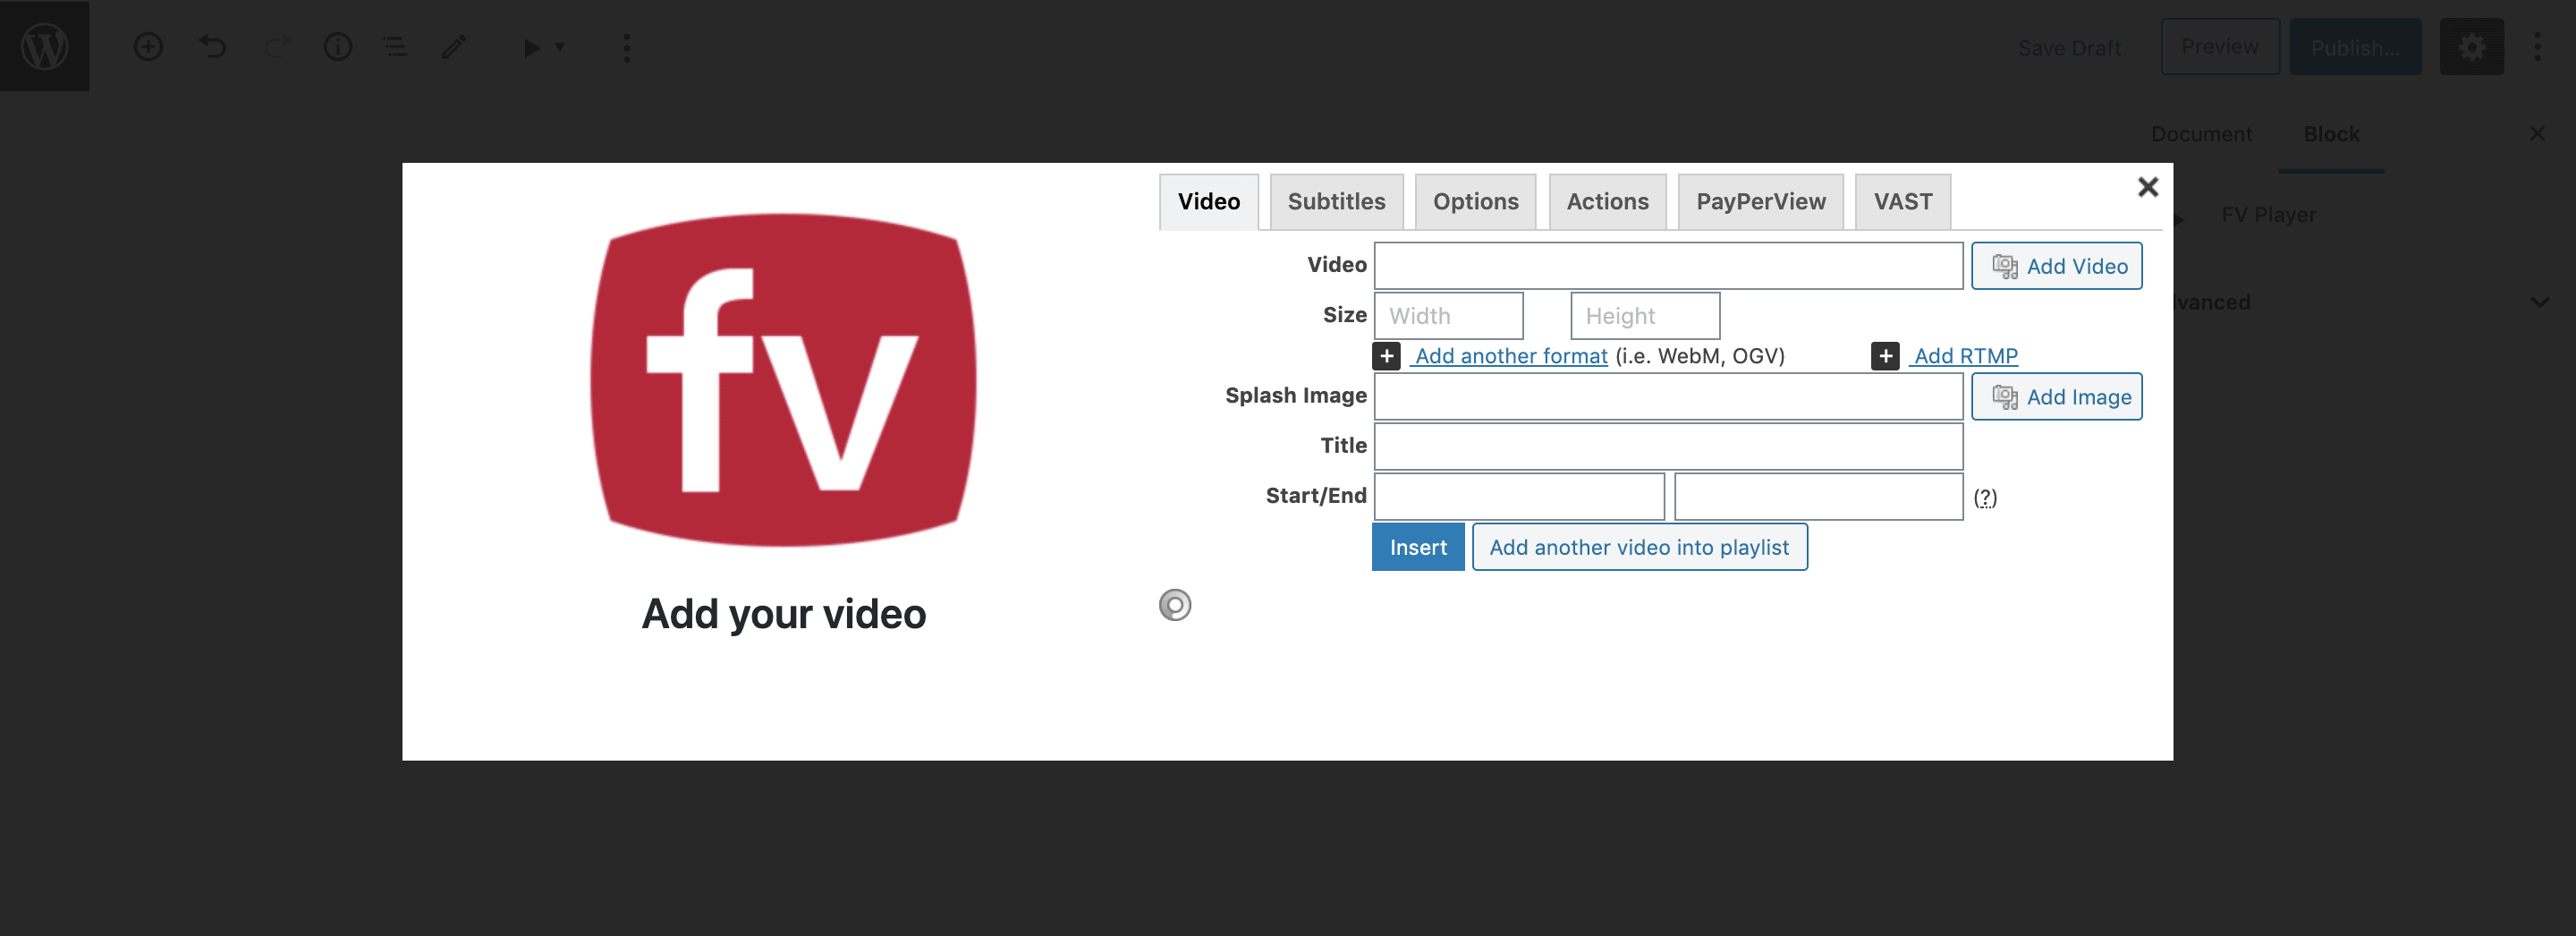Open dropdown arrow next to play icon
Viewport: 2576px width, 936px height.
coord(560,47)
